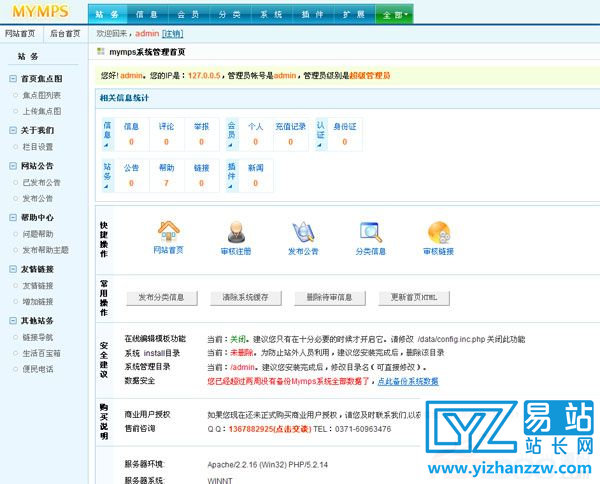600x484 pixels.
Task: Open the 分类信息 magnifier icon
Action: pos(370,232)
